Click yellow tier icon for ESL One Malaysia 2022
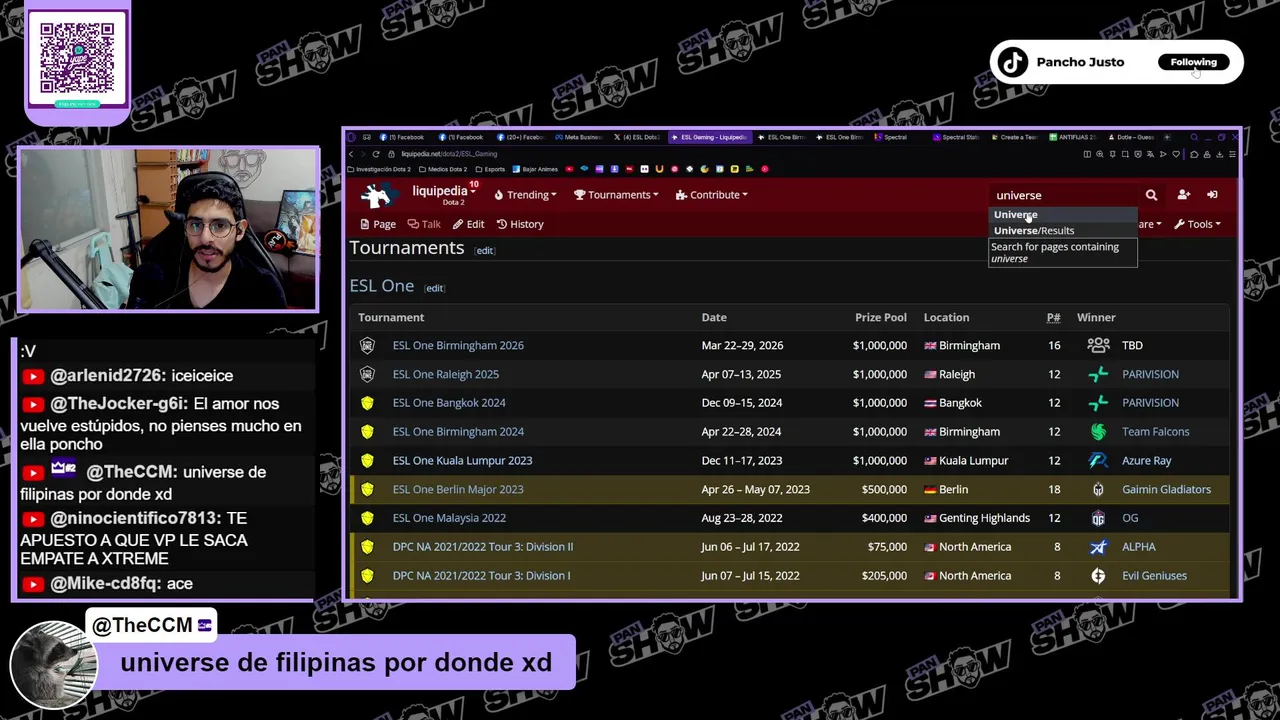Viewport: 1280px width, 720px height. point(367,518)
